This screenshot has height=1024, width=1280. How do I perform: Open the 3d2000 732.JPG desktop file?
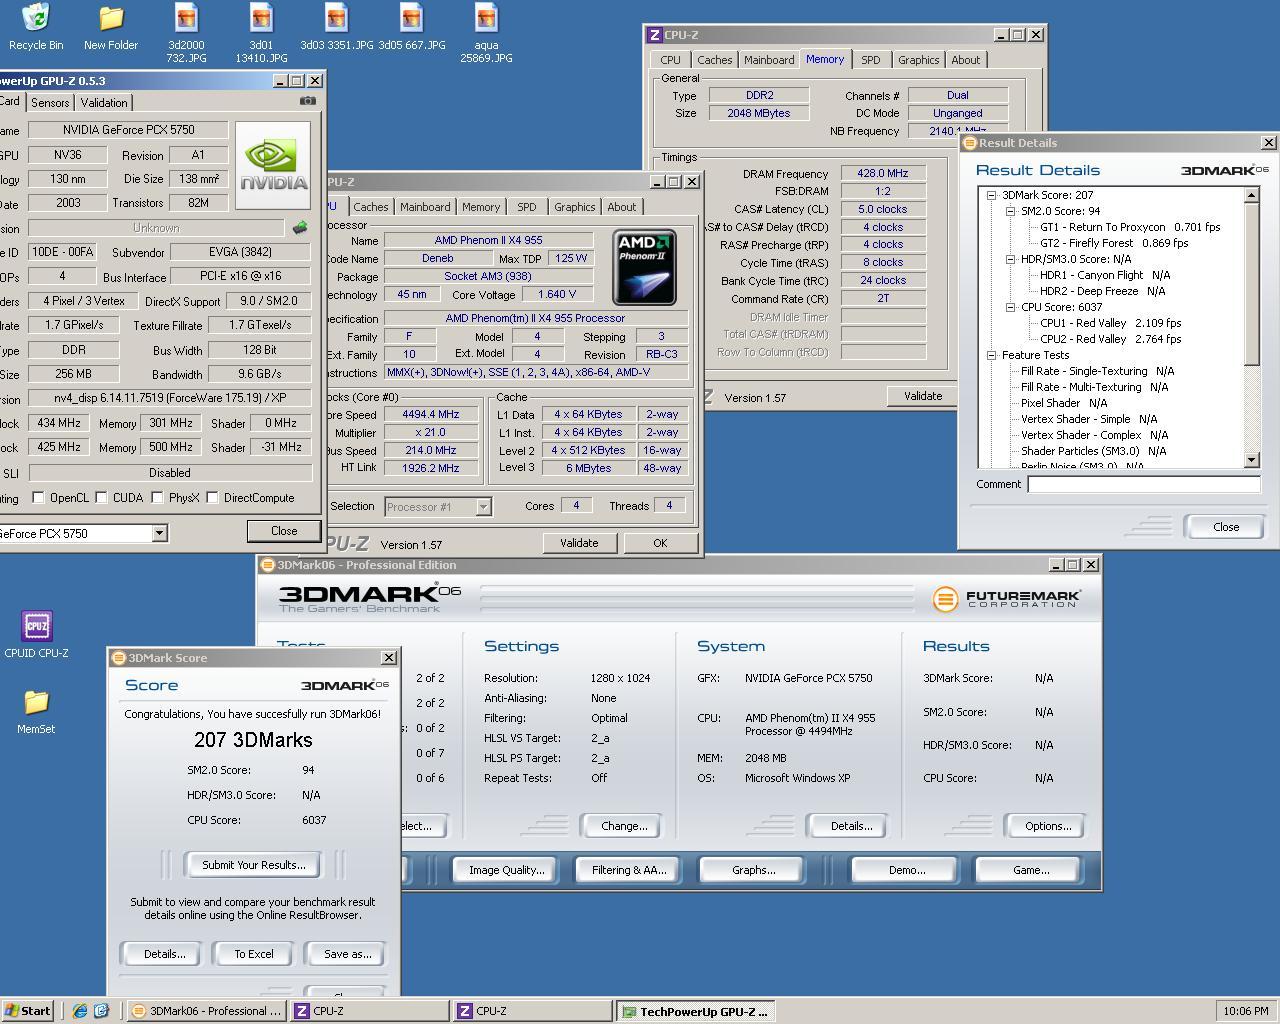click(x=186, y=33)
